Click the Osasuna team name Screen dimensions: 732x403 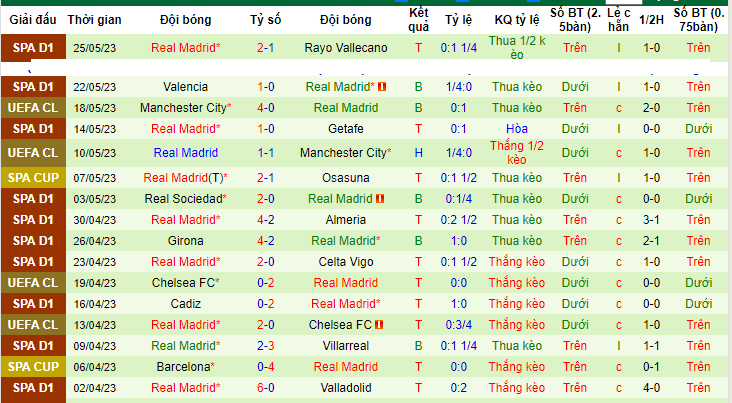click(346, 178)
